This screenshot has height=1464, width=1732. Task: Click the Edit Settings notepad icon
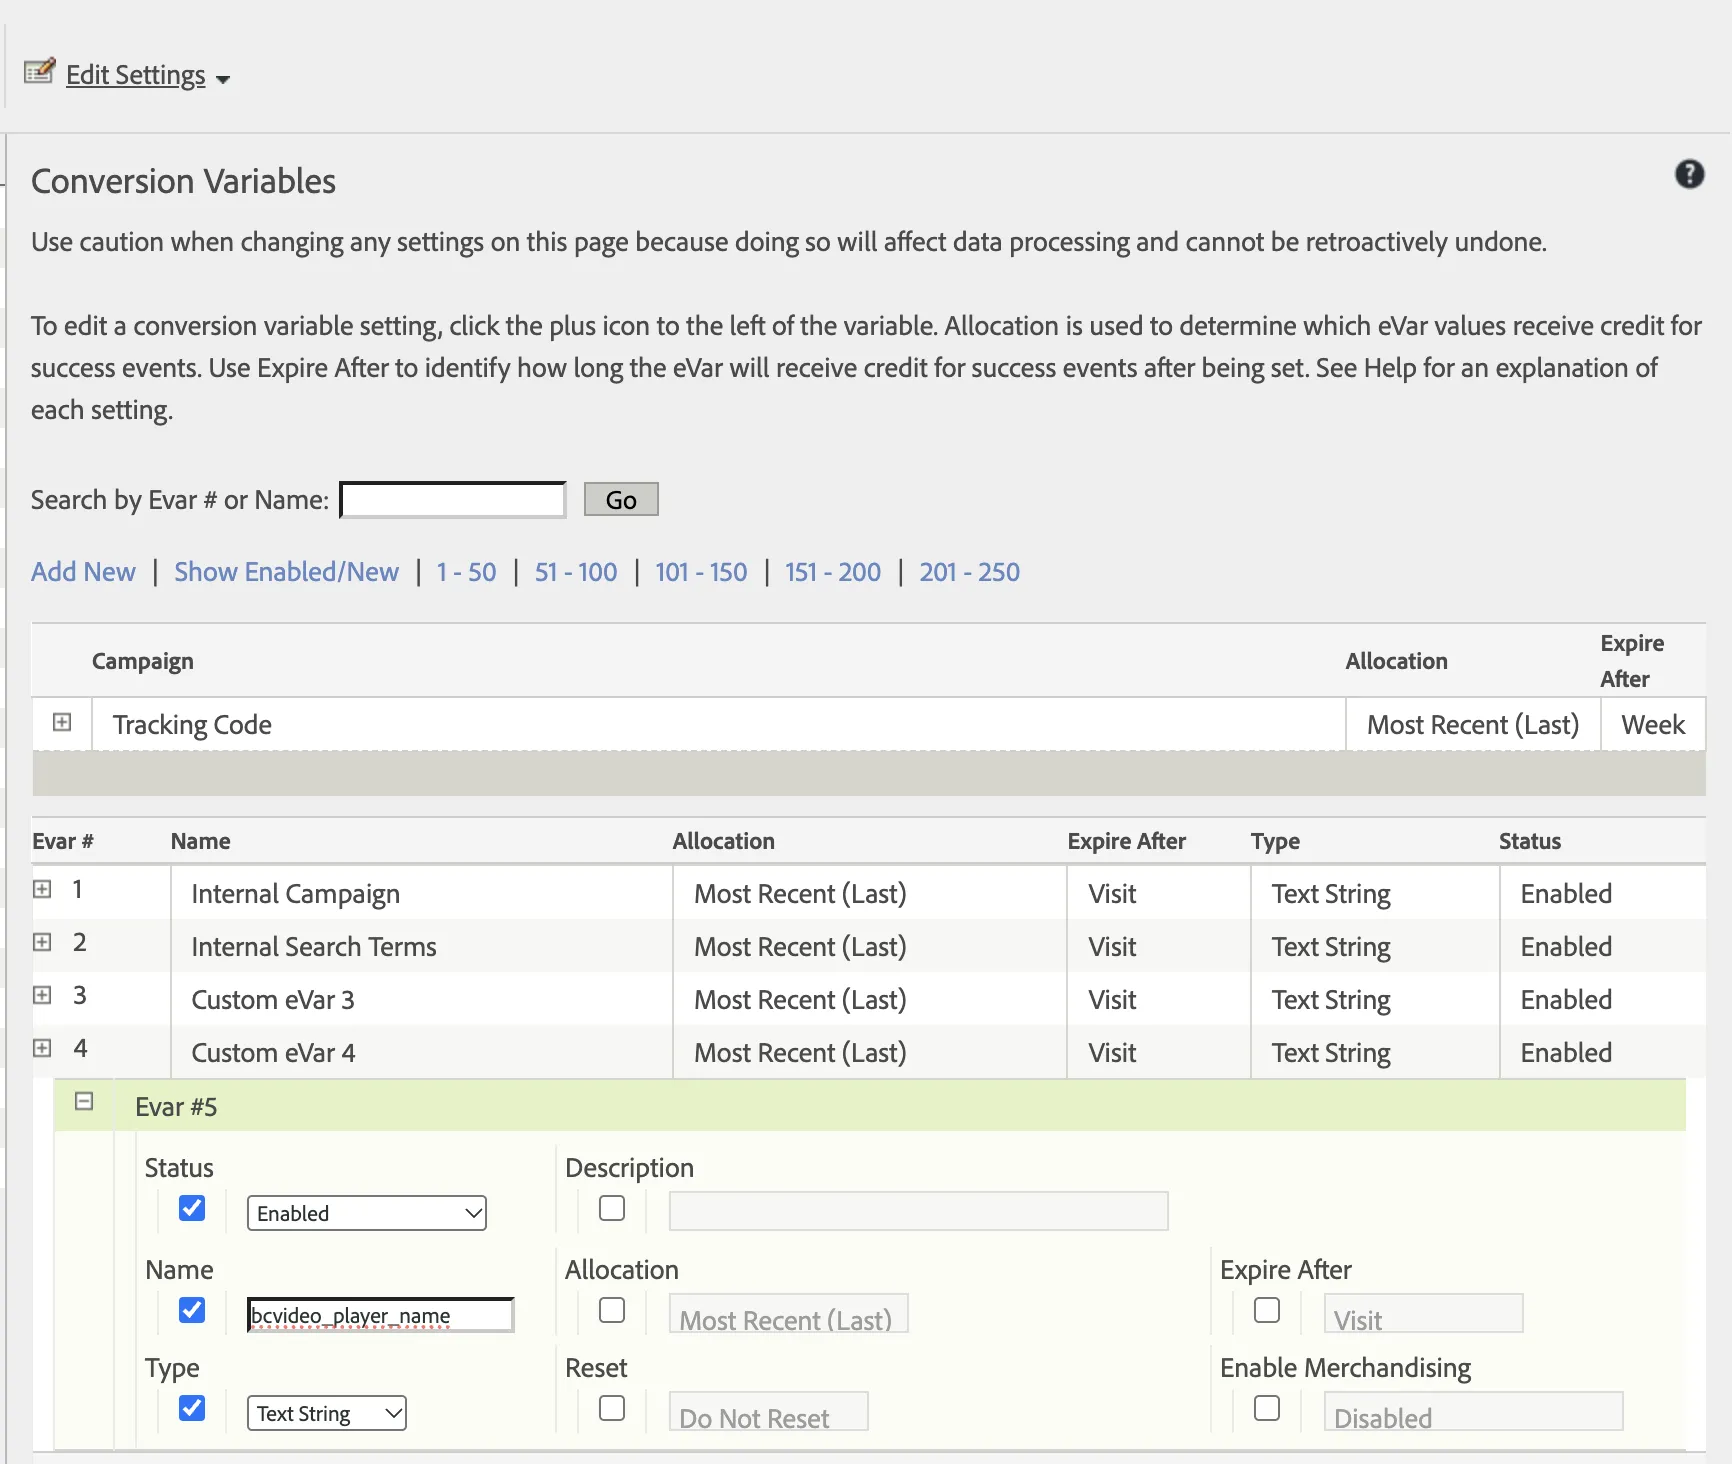coord(39,72)
